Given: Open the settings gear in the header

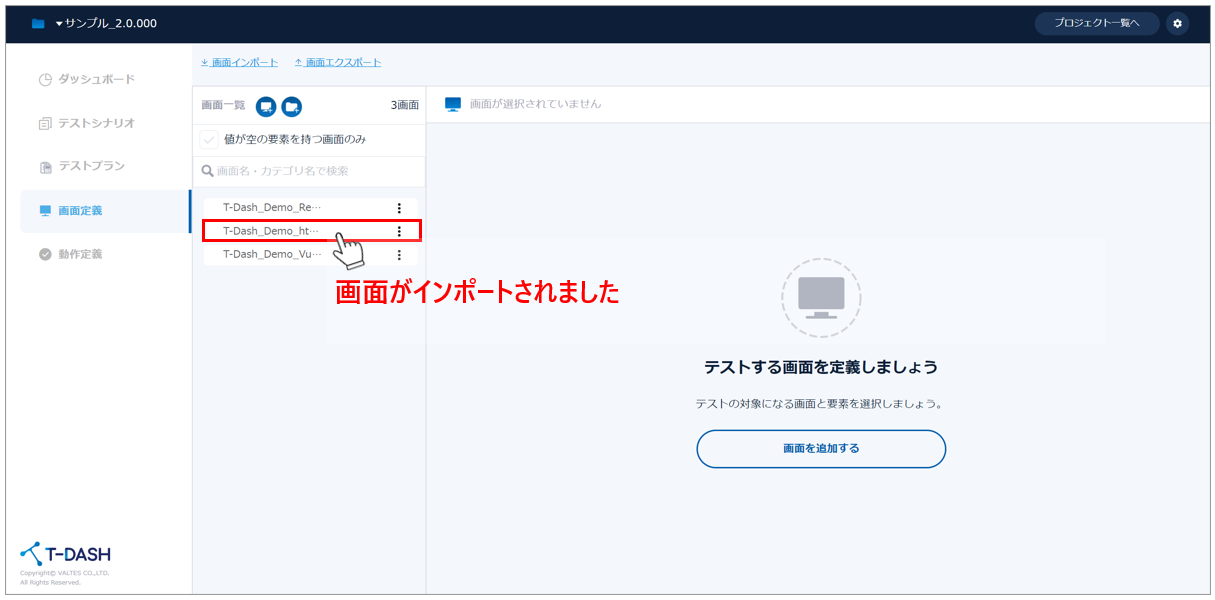Looking at the screenshot, I should point(1177,23).
